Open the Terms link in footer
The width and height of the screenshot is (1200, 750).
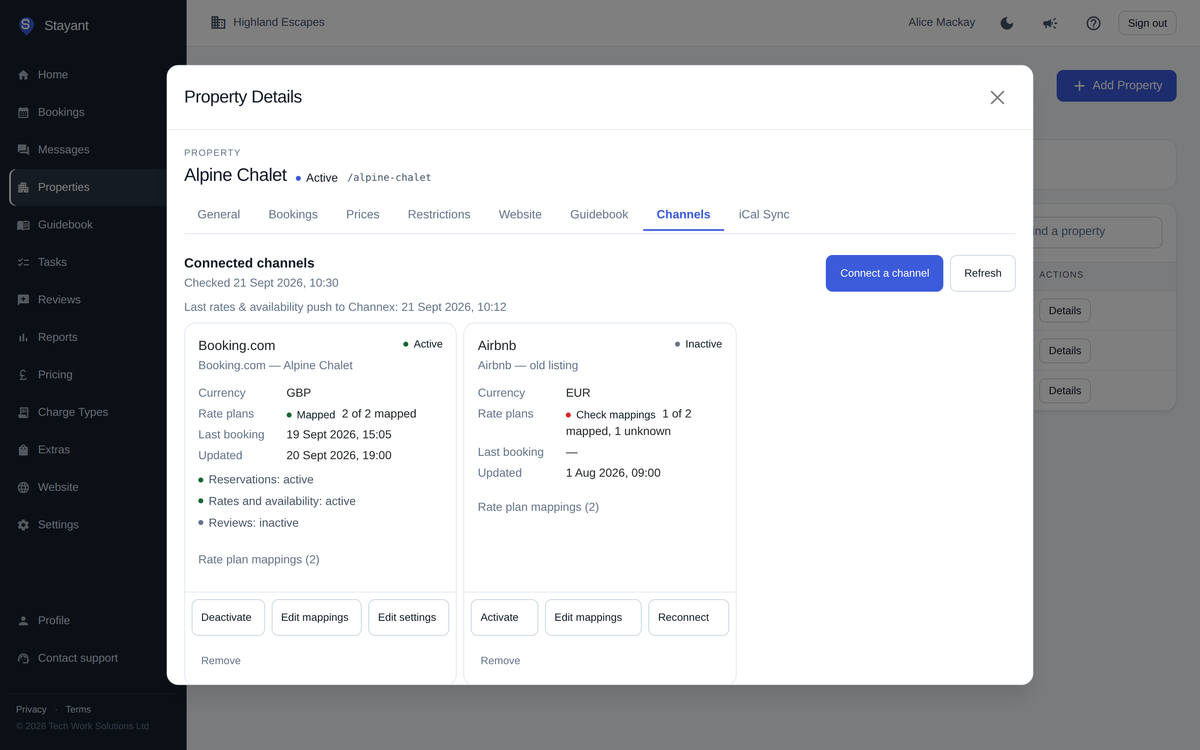point(78,710)
